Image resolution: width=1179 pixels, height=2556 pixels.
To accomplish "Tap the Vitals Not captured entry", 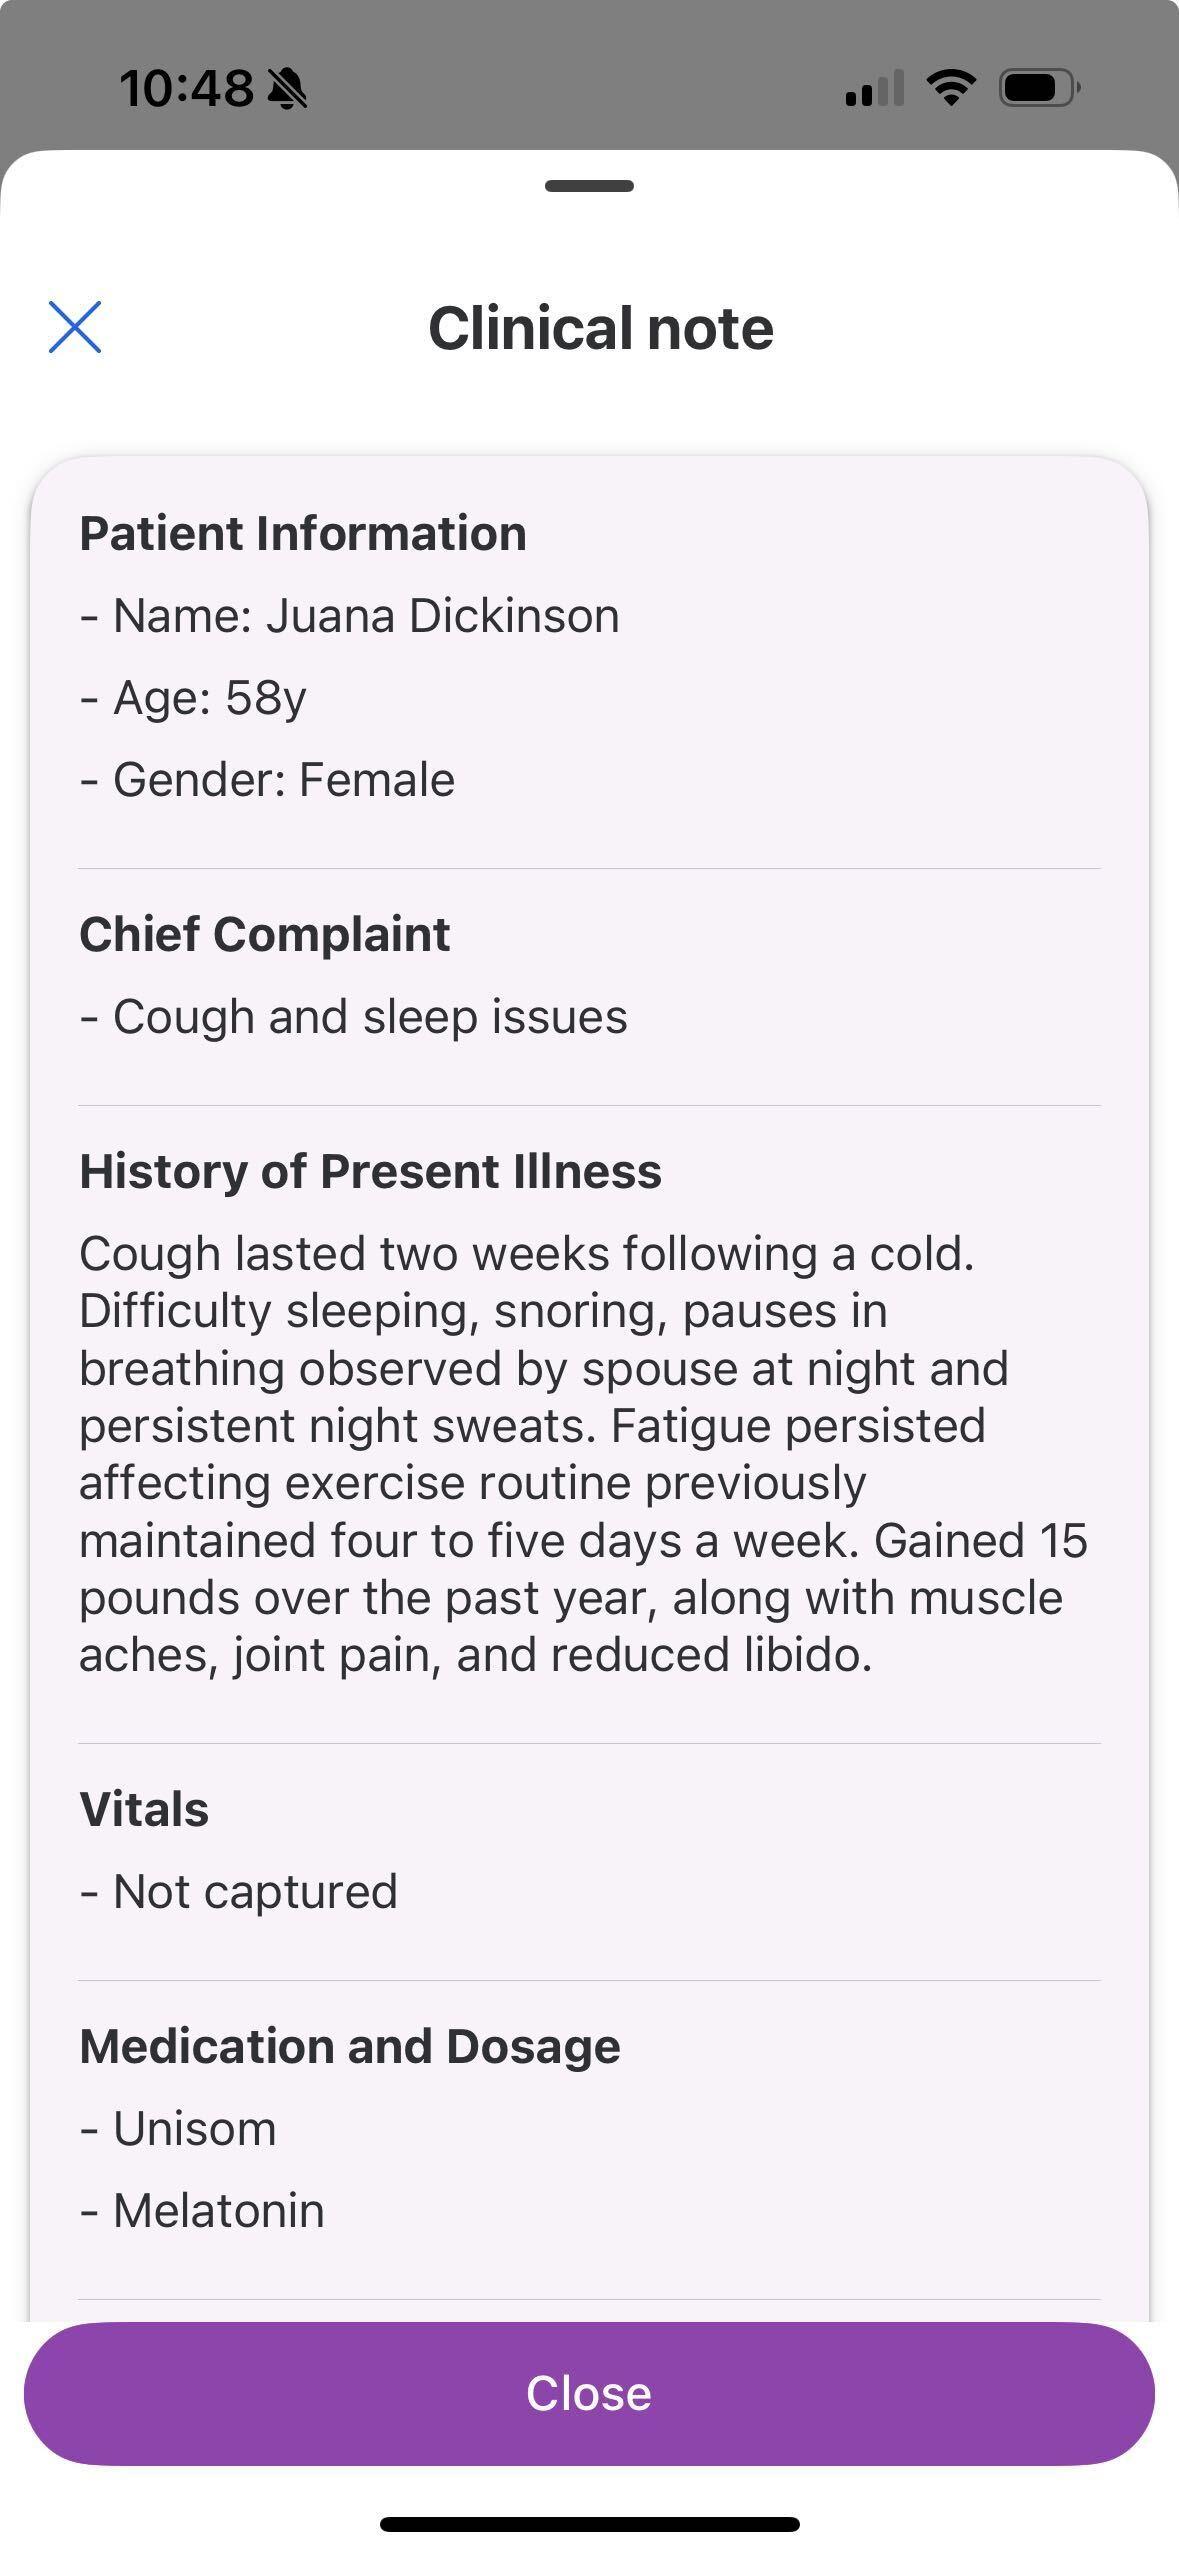I will tap(239, 1891).
